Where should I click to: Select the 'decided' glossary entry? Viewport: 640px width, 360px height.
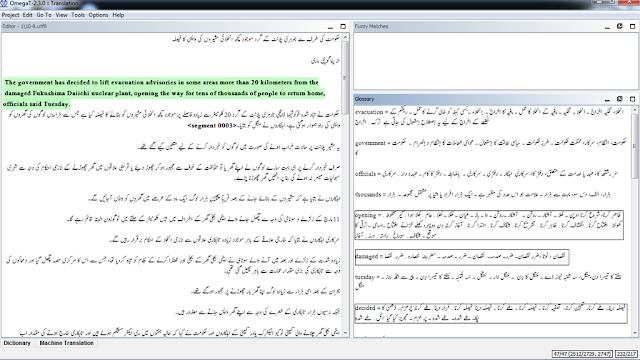tap(491, 313)
